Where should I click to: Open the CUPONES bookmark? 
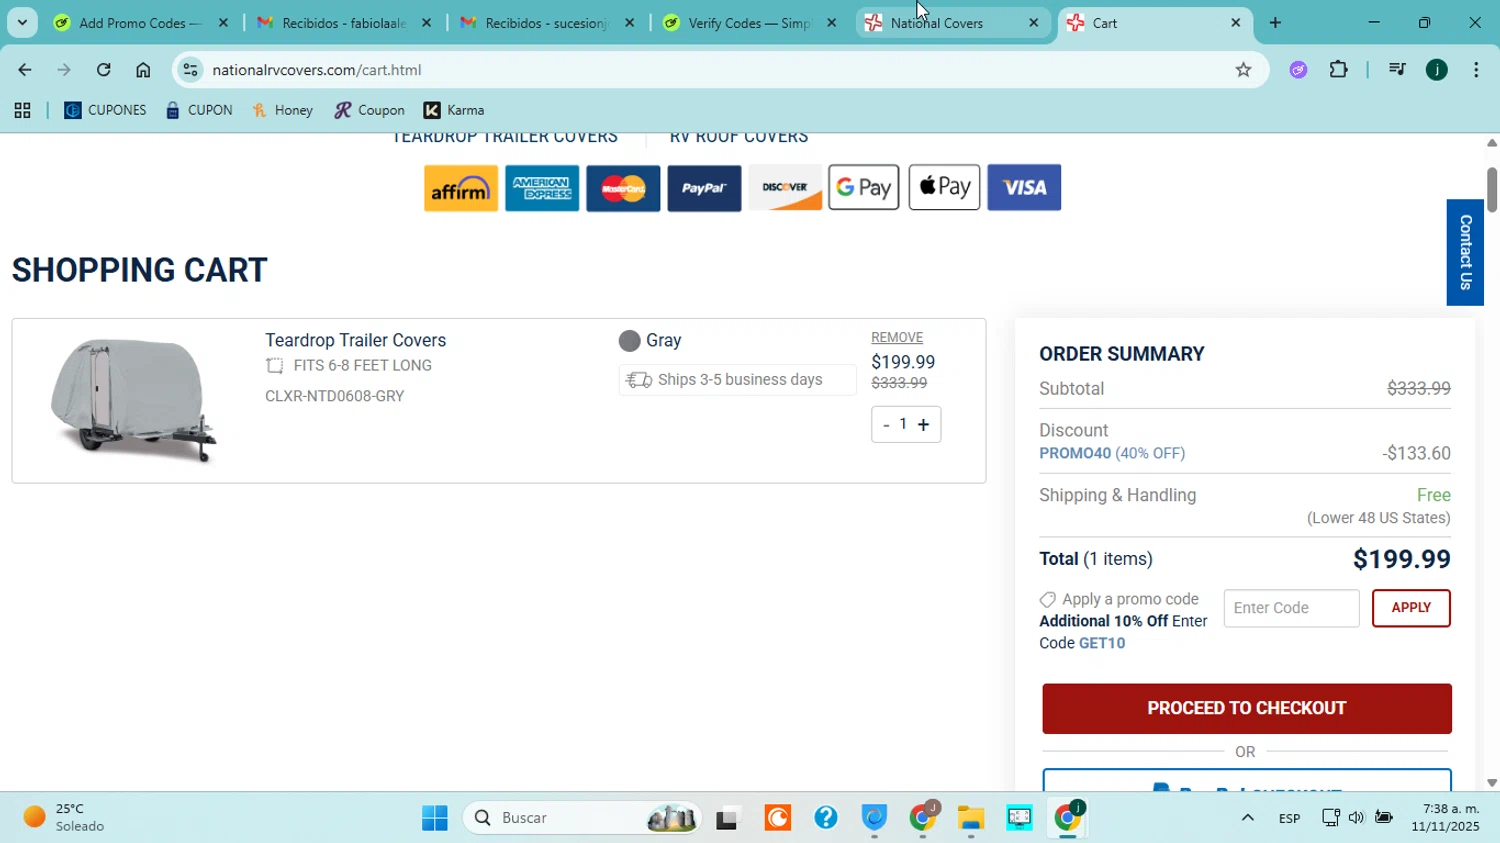105,111
